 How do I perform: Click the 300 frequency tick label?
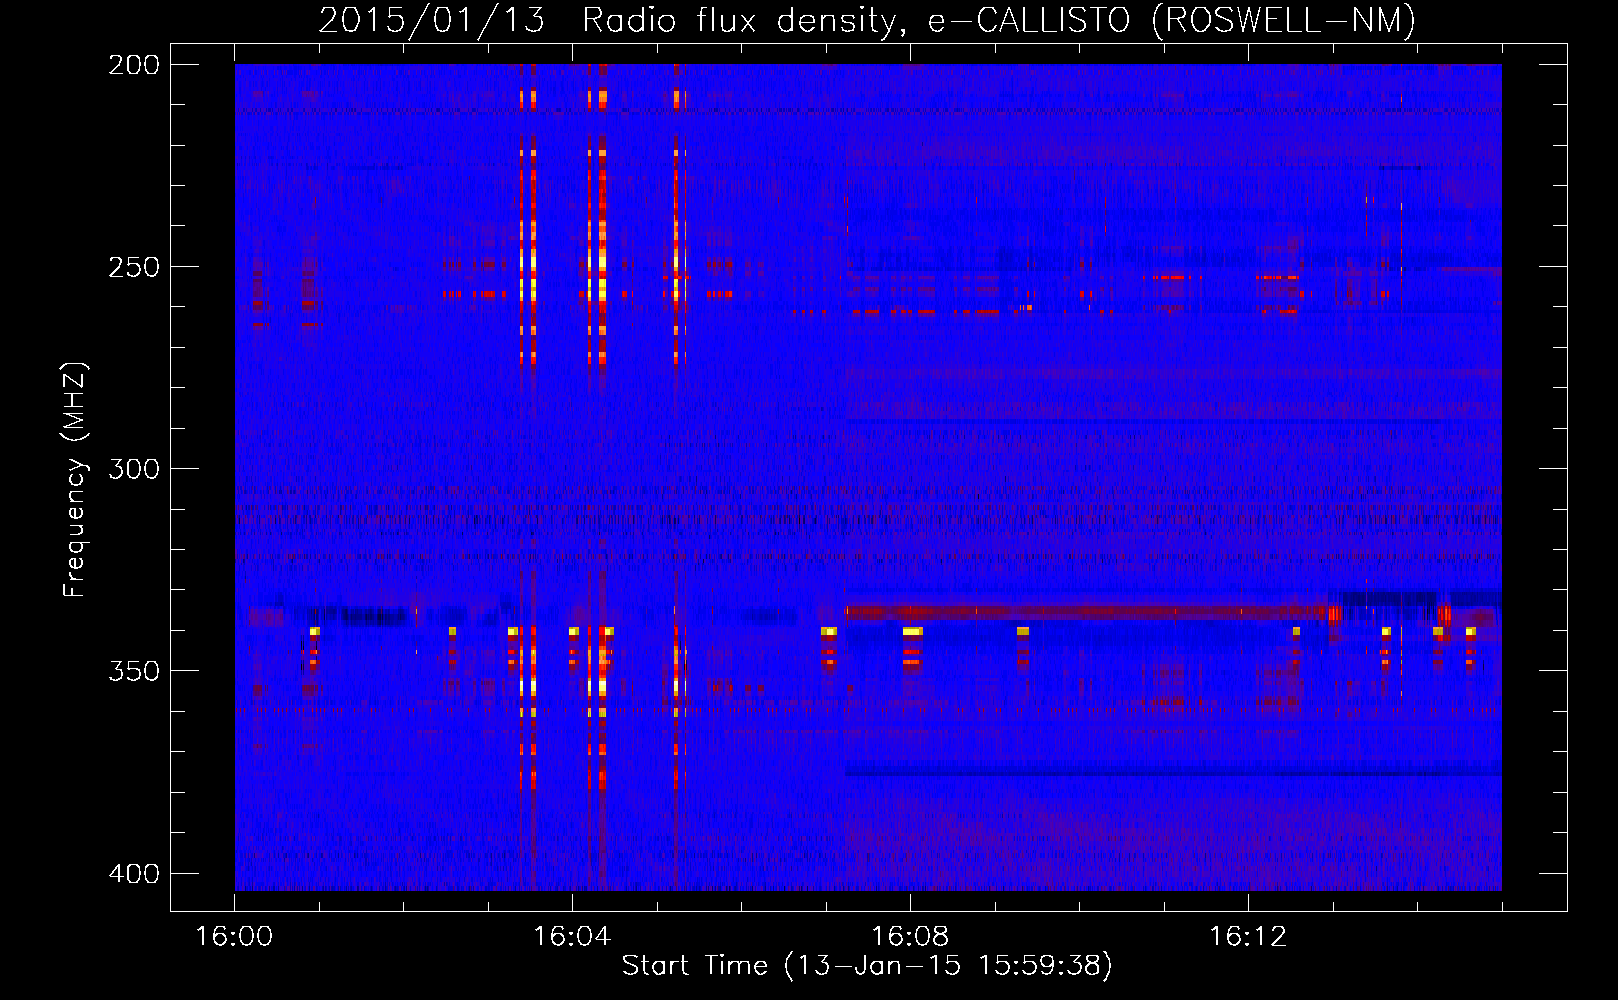[x=134, y=469]
